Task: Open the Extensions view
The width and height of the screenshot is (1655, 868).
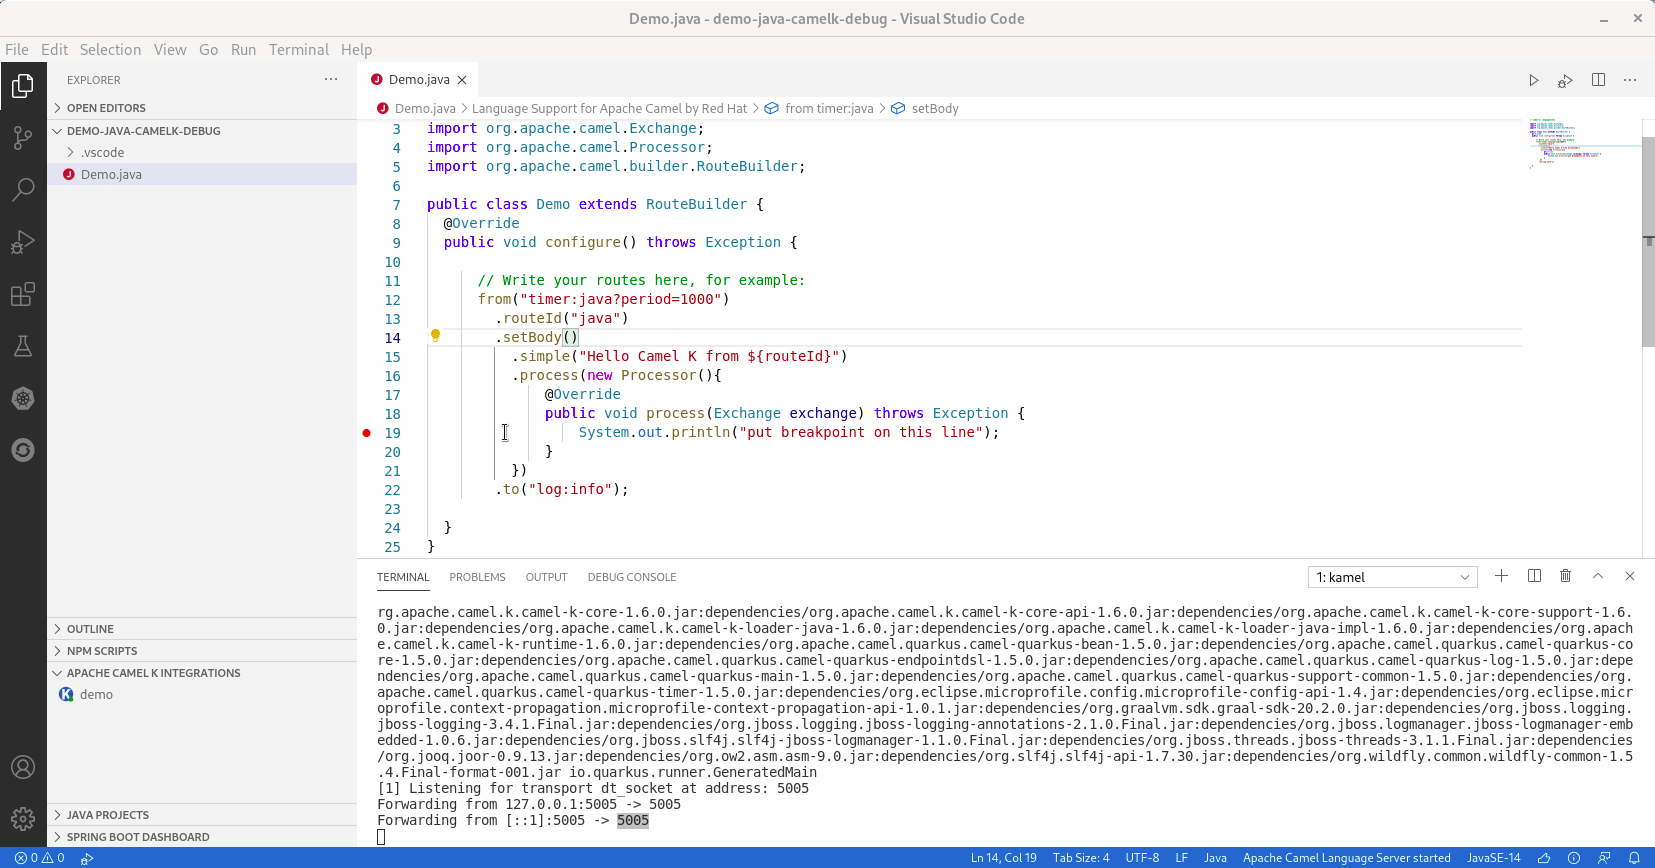Action: pos(23,294)
